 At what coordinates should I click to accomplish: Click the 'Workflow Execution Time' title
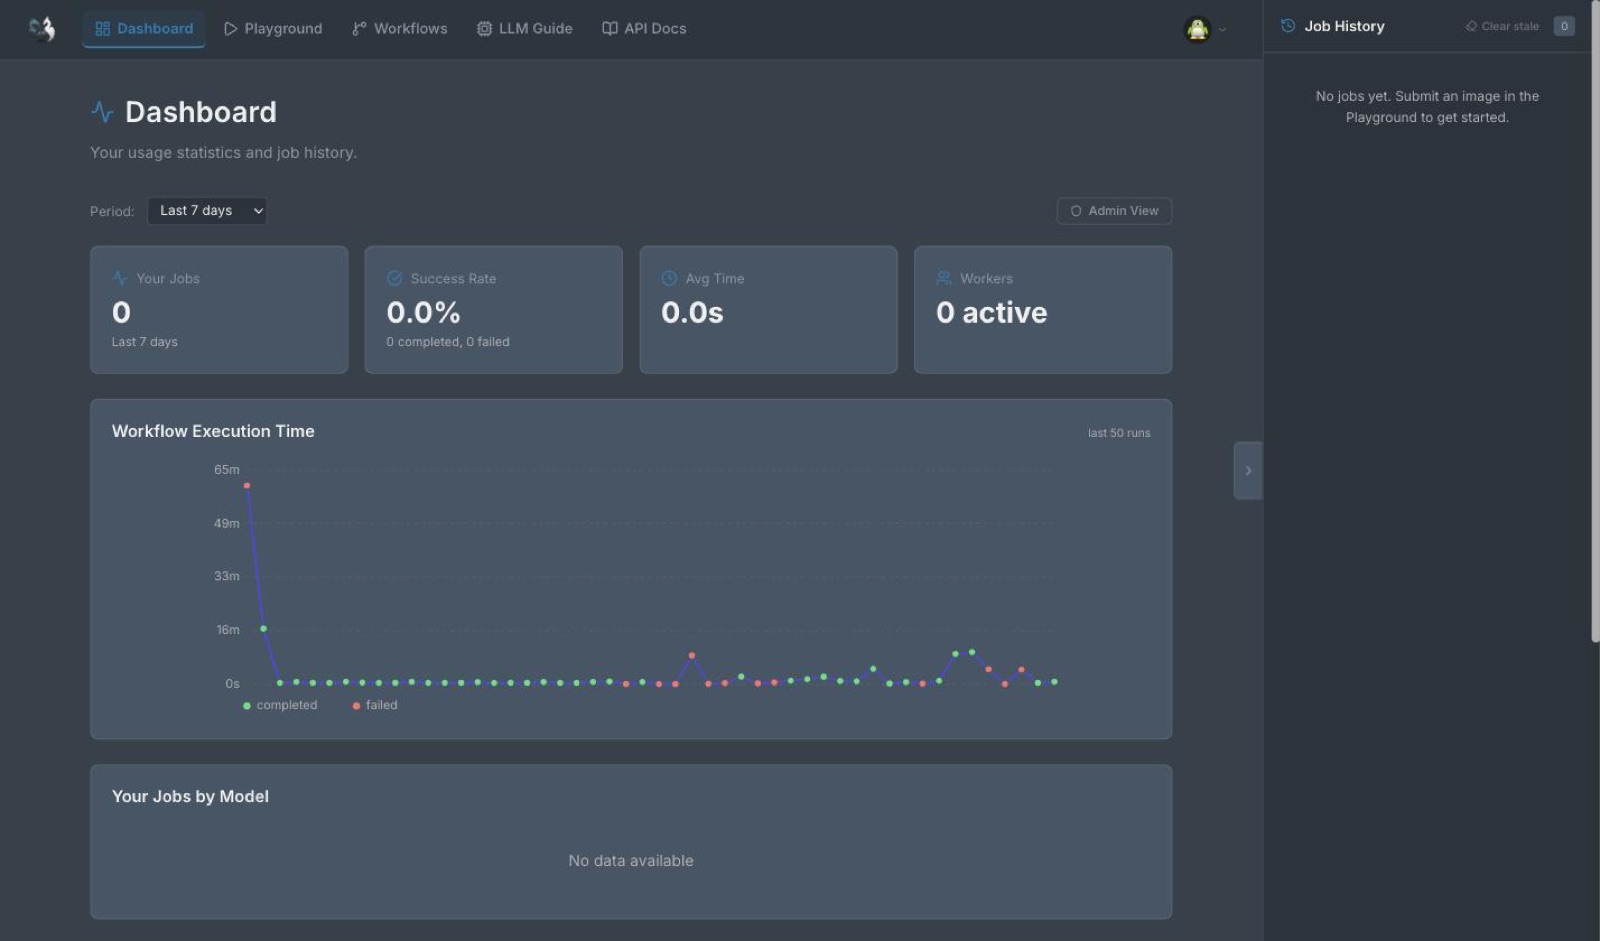pos(213,431)
